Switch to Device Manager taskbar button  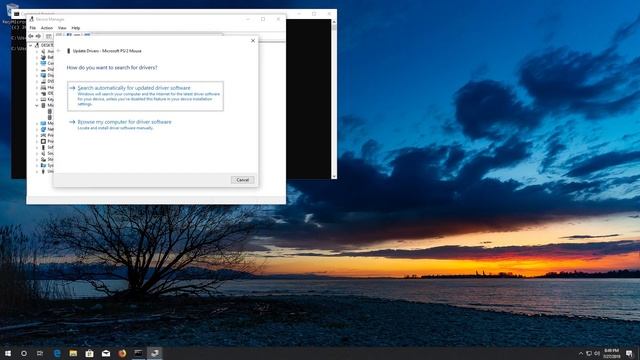pos(155,353)
